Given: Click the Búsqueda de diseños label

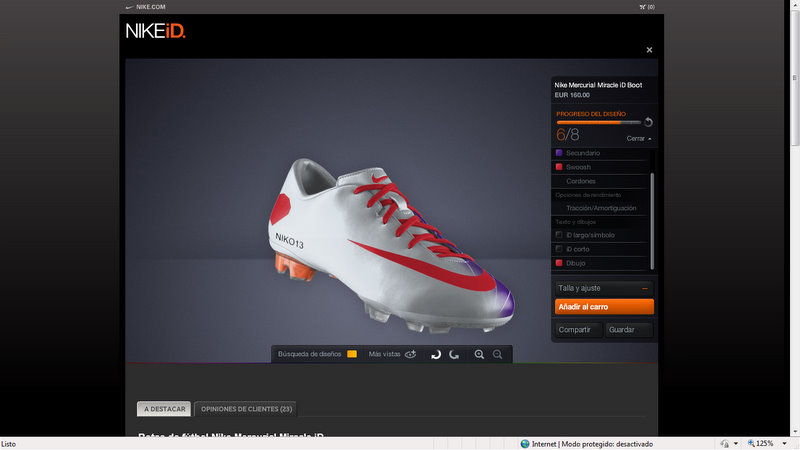Looking at the screenshot, I should click(309, 354).
